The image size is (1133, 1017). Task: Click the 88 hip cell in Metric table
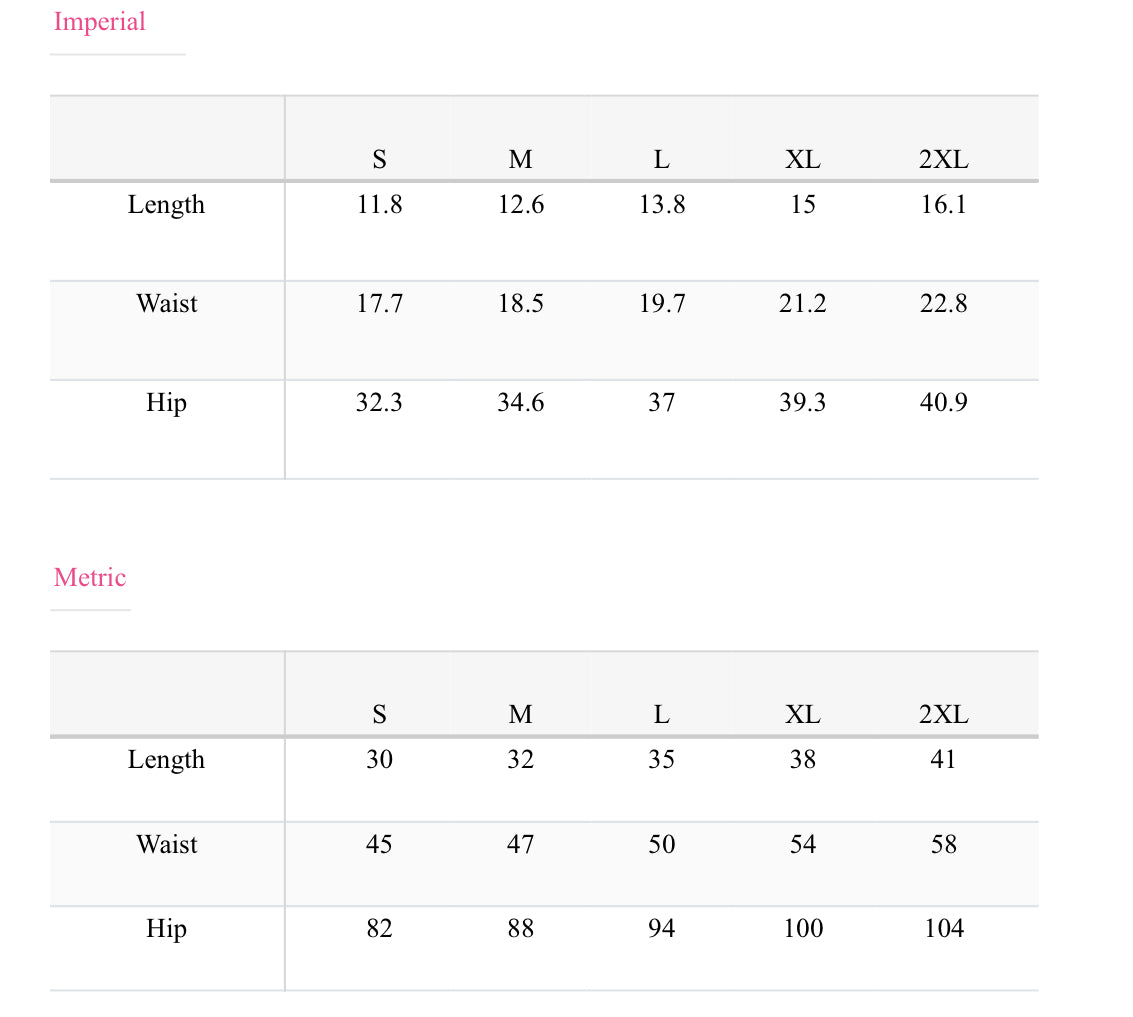[520, 929]
